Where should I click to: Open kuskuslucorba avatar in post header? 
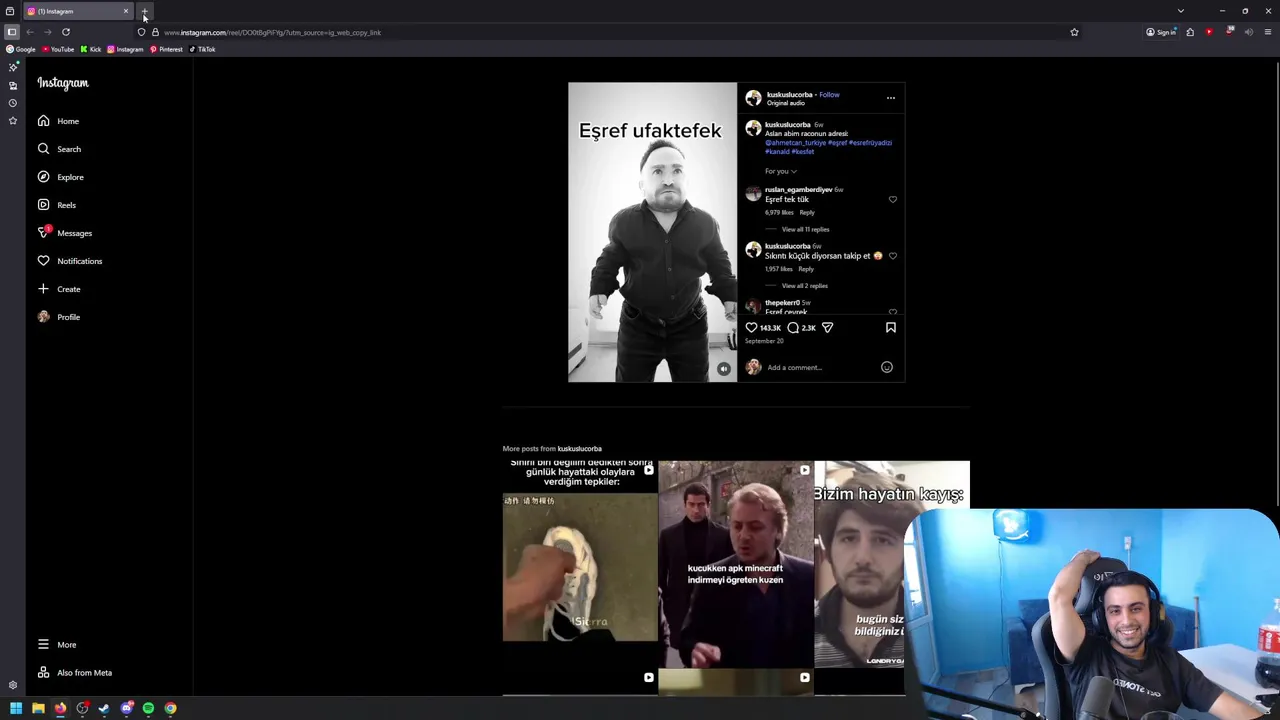pos(753,98)
